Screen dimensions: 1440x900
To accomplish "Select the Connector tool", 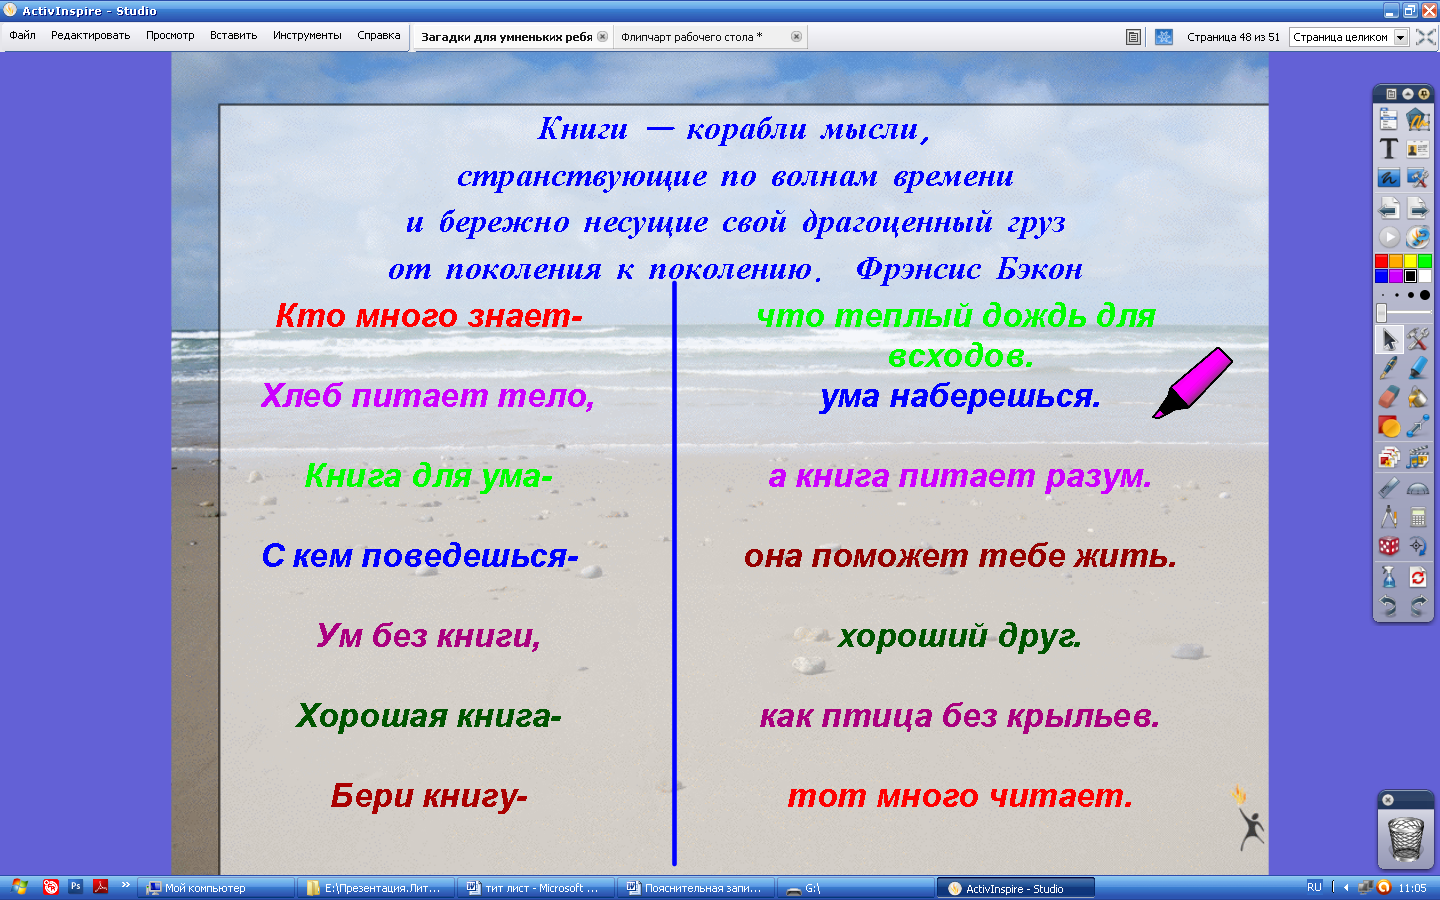I will tap(1418, 427).
